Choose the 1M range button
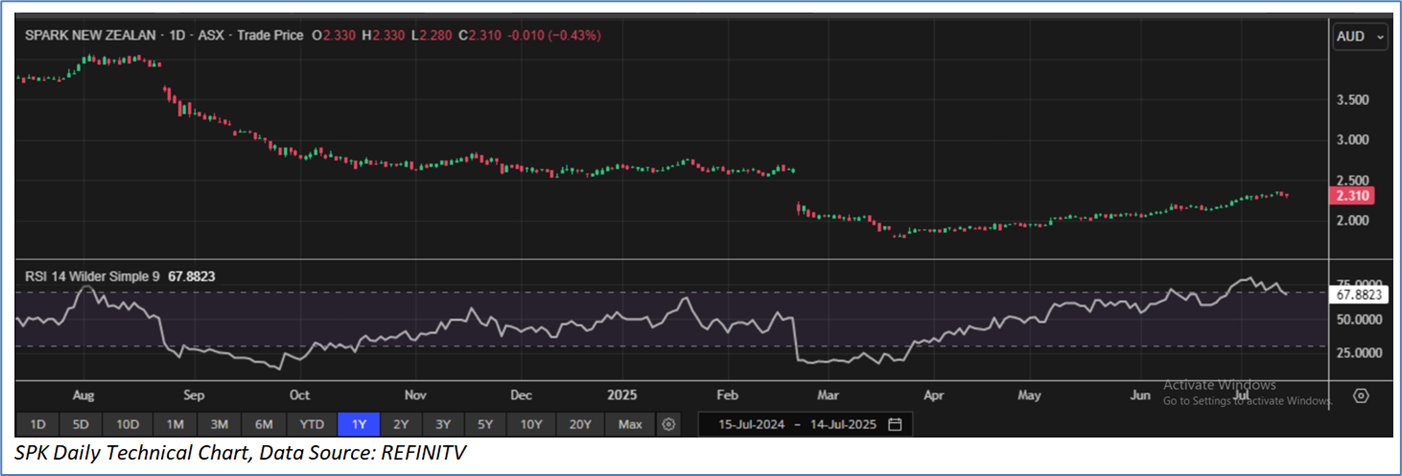The height and width of the screenshot is (476, 1402). 175,424
